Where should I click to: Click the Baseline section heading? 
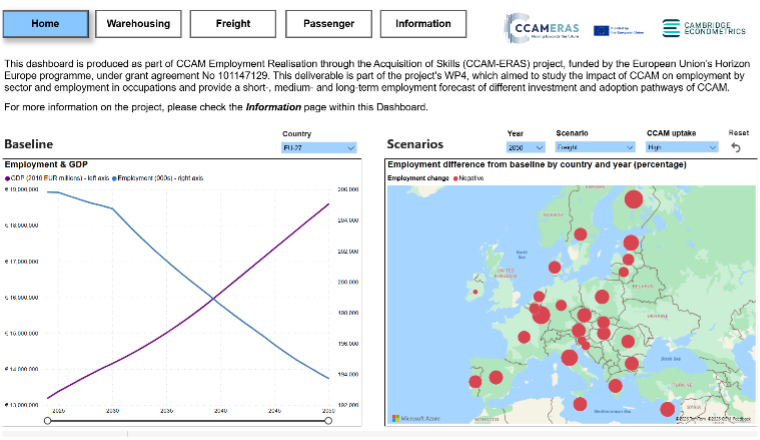tap(29, 144)
